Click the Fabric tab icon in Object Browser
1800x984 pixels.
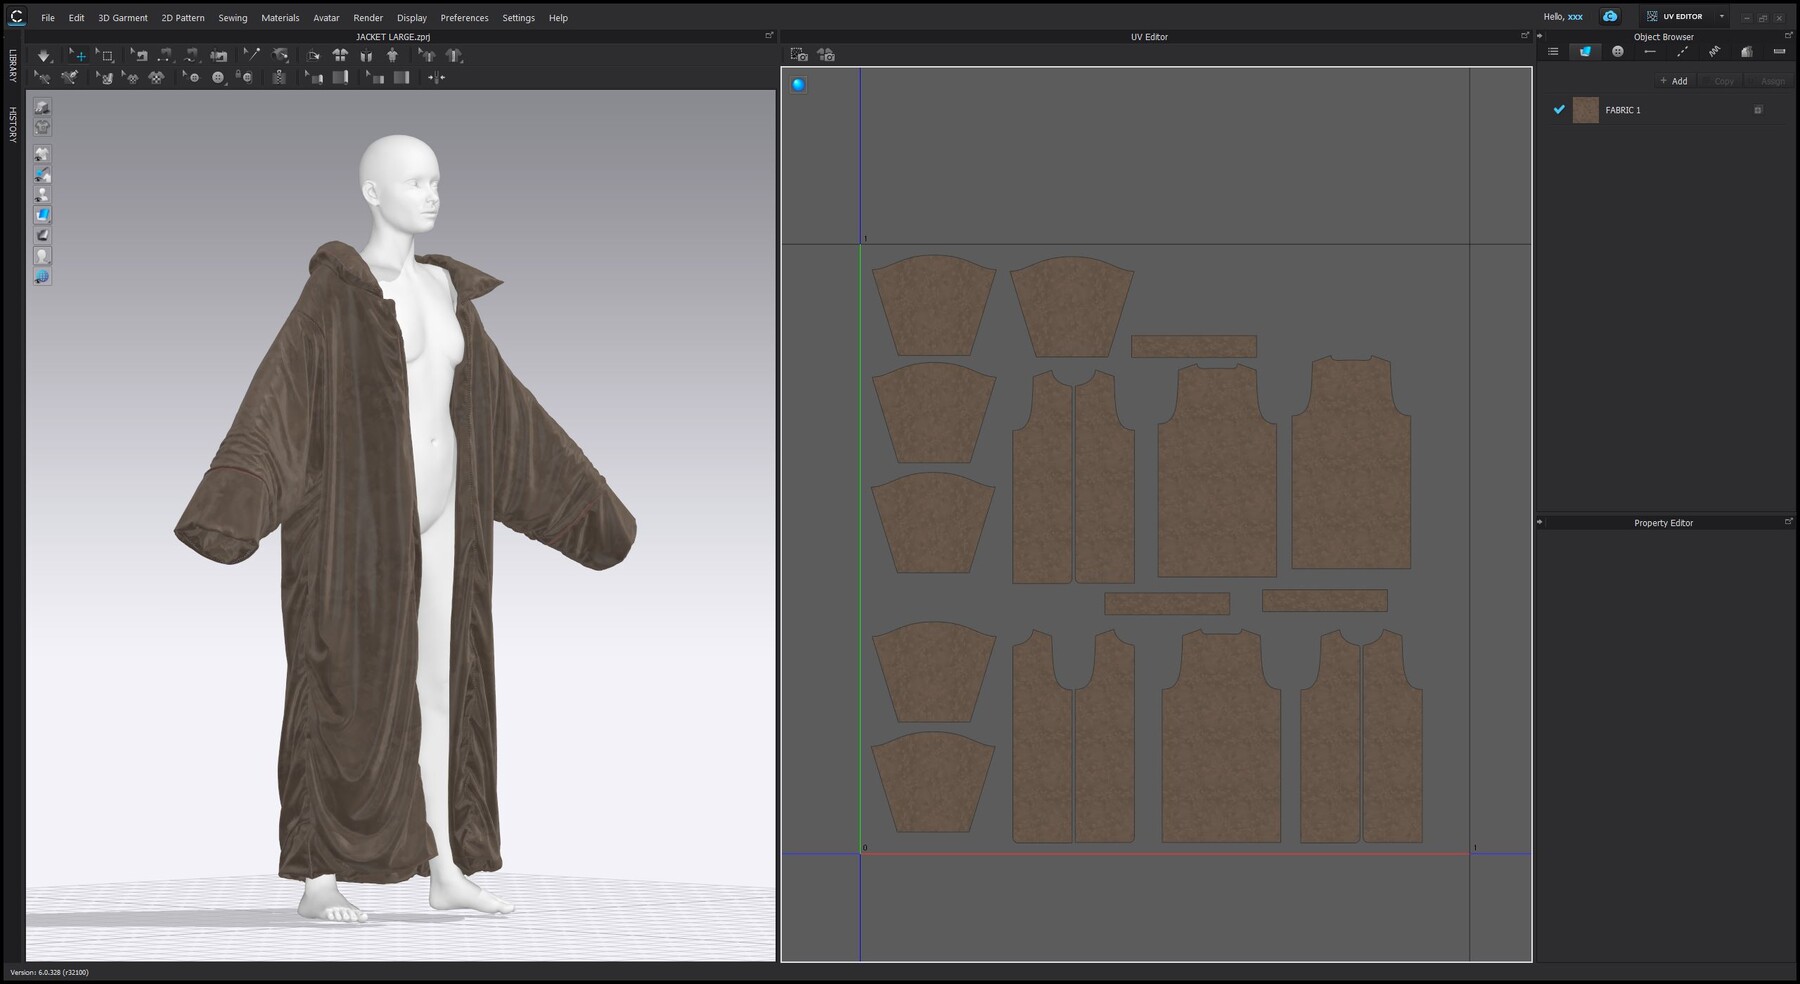1586,51
